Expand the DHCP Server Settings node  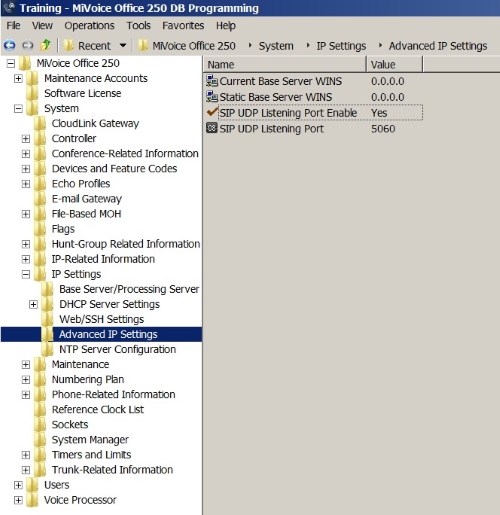point(33,304)
